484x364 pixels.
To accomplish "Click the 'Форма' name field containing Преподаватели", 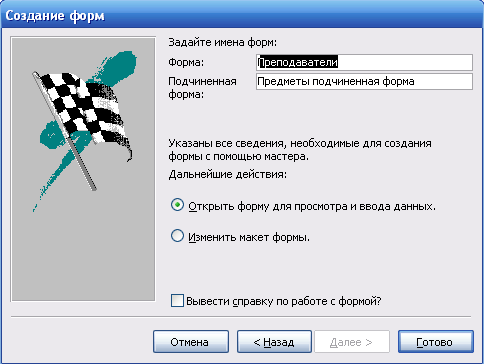I will [364, 62].
